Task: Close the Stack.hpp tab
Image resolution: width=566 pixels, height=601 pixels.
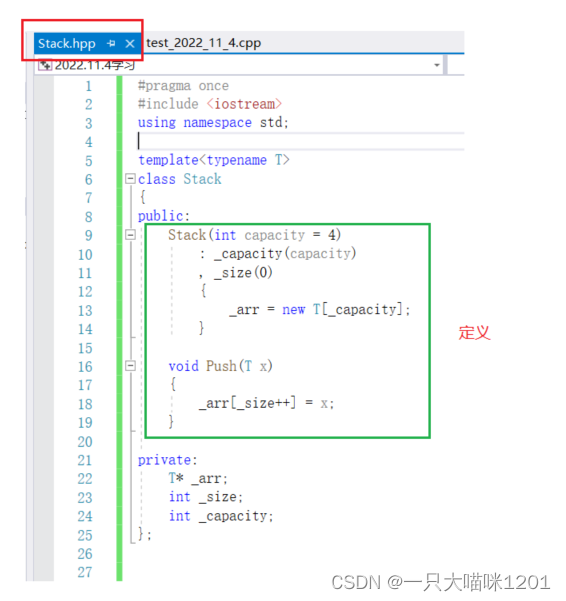Action: [130, 44]
